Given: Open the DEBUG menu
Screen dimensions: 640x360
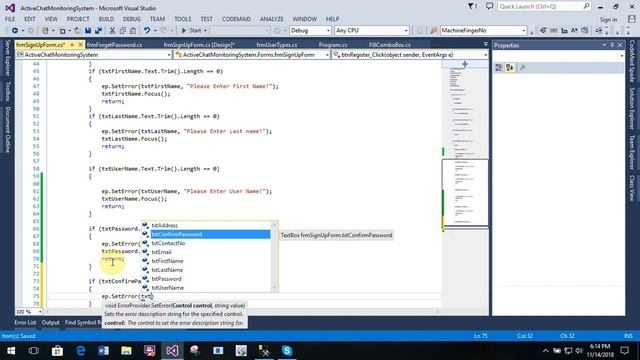Looking at the screenshot, I should pos(131,19).
